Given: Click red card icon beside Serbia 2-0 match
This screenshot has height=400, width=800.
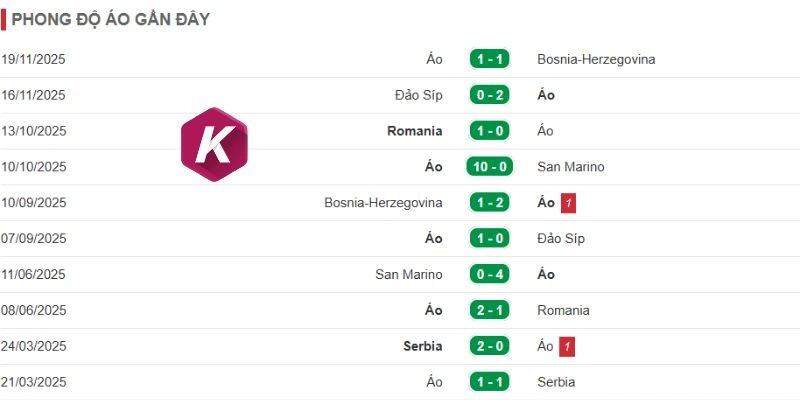Looking at the screenshot, I should pos(567,347).
